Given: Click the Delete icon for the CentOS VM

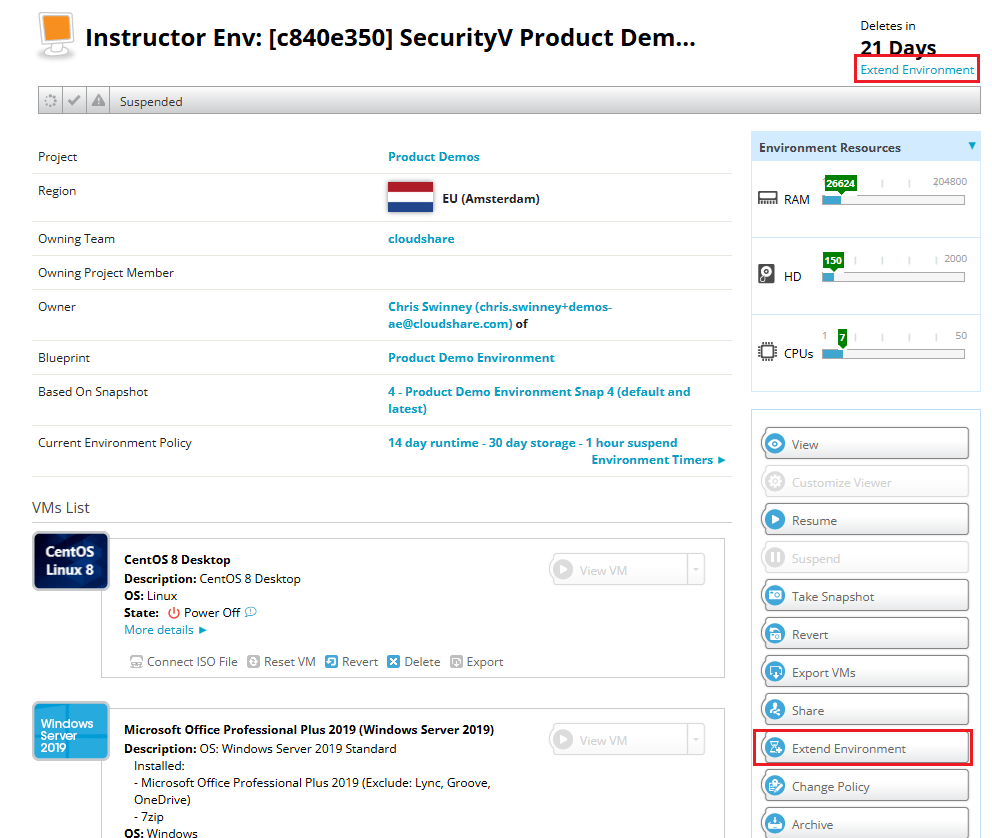Looking at the screenshot, I should coord(392,661).
